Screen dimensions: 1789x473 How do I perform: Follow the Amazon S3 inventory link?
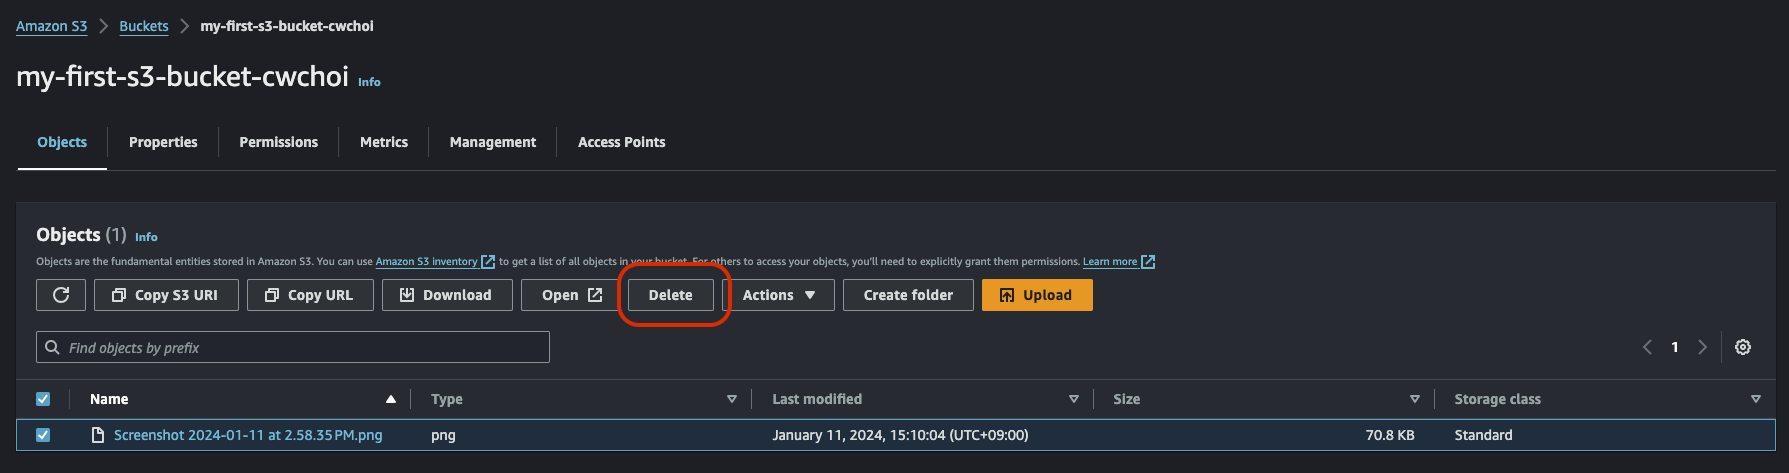tap(435, 262)
